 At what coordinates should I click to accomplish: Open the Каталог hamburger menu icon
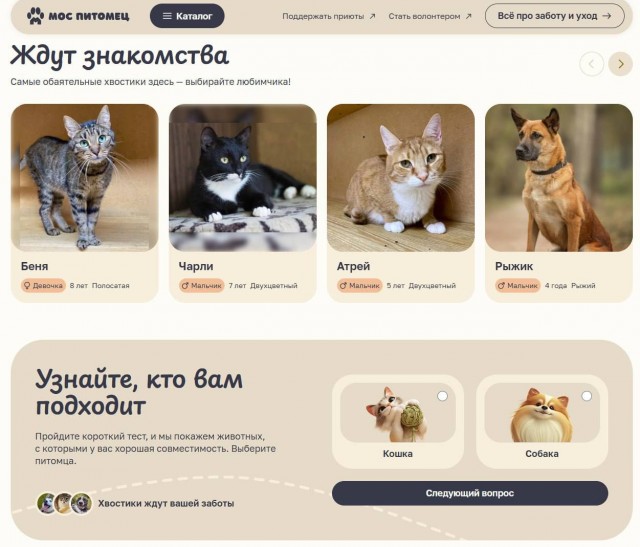(167, 16)
